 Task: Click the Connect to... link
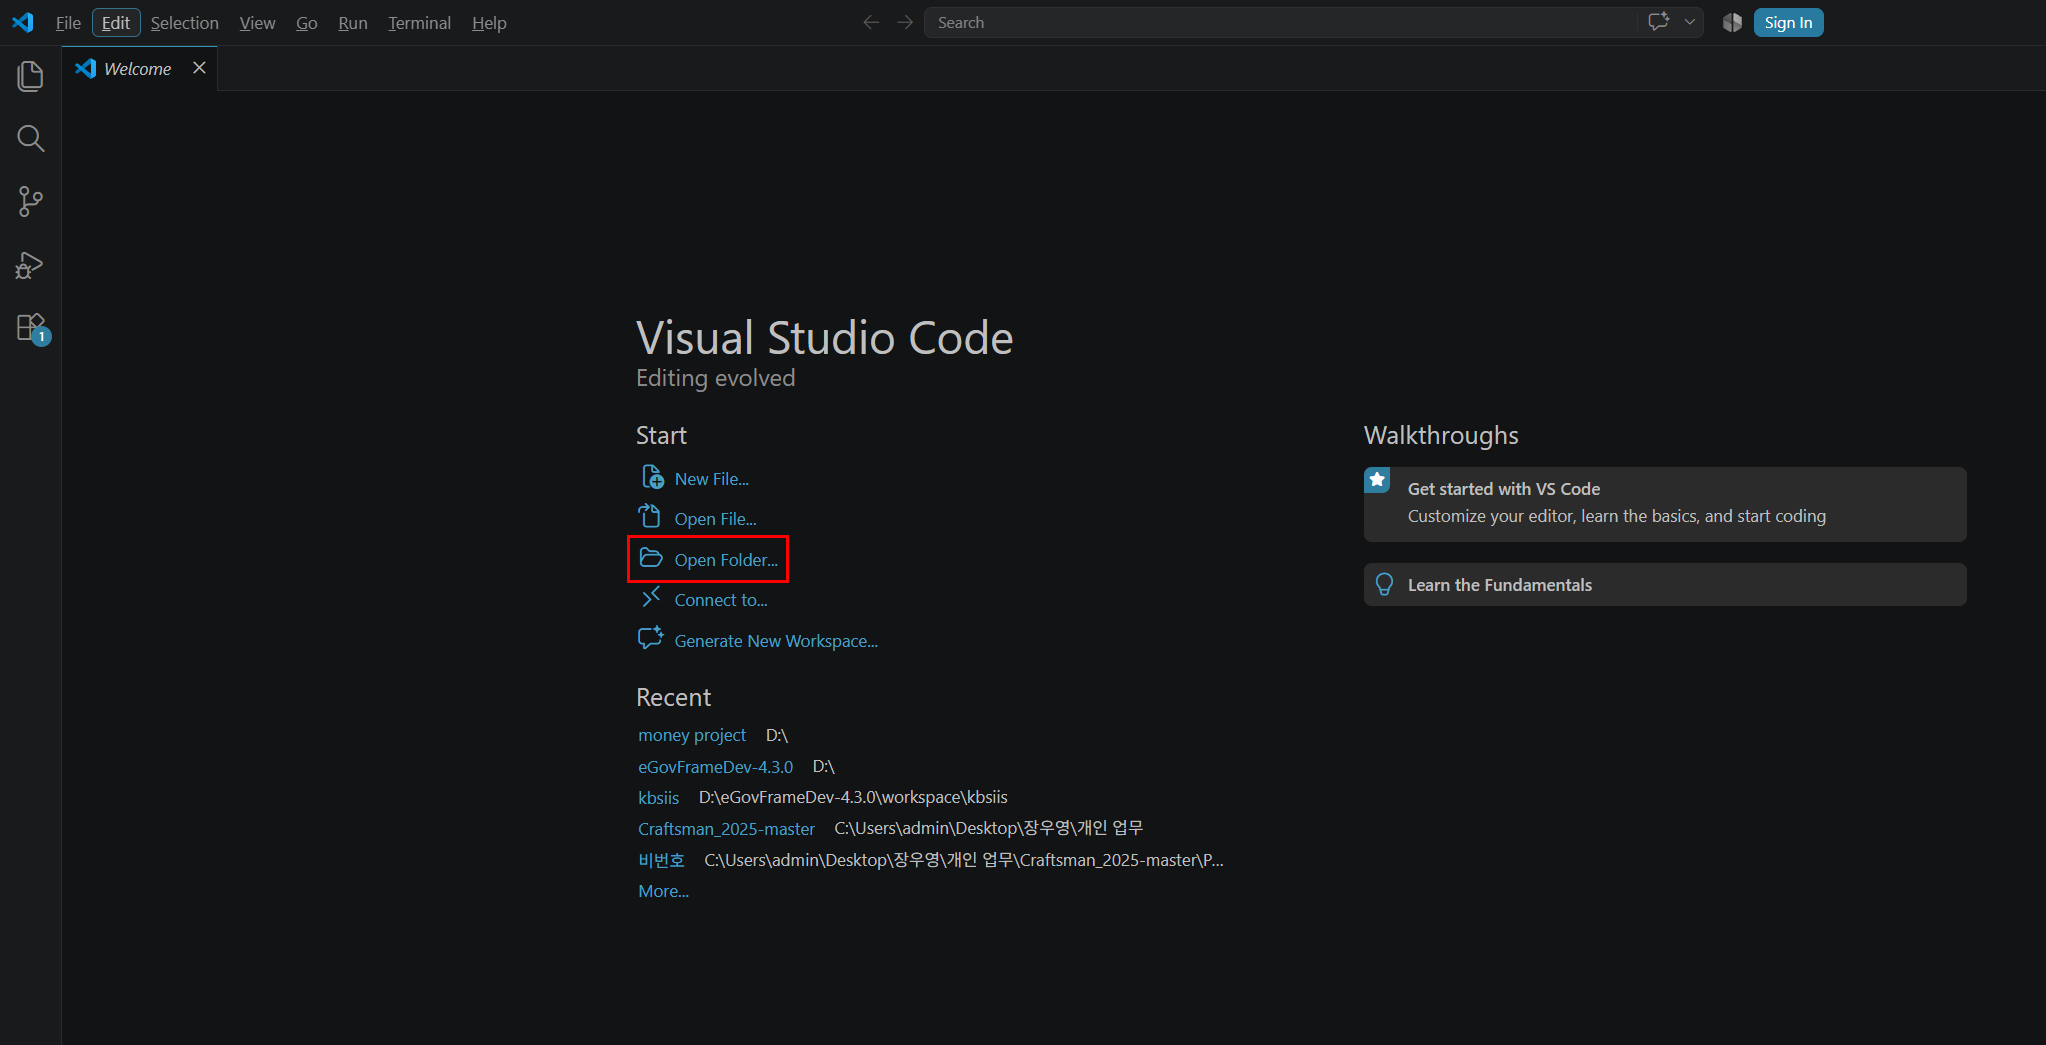721,600
